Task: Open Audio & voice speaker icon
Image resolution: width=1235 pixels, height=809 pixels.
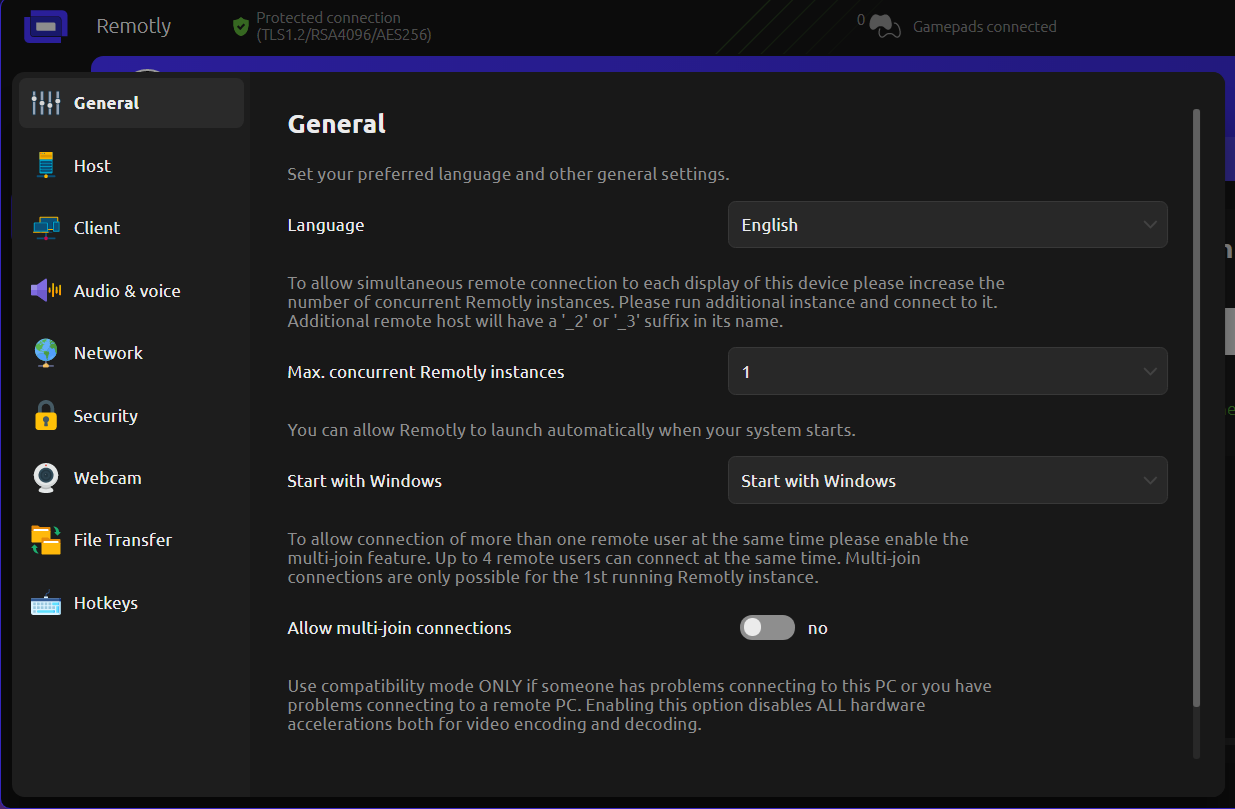Action: click(x=46, y=291)
